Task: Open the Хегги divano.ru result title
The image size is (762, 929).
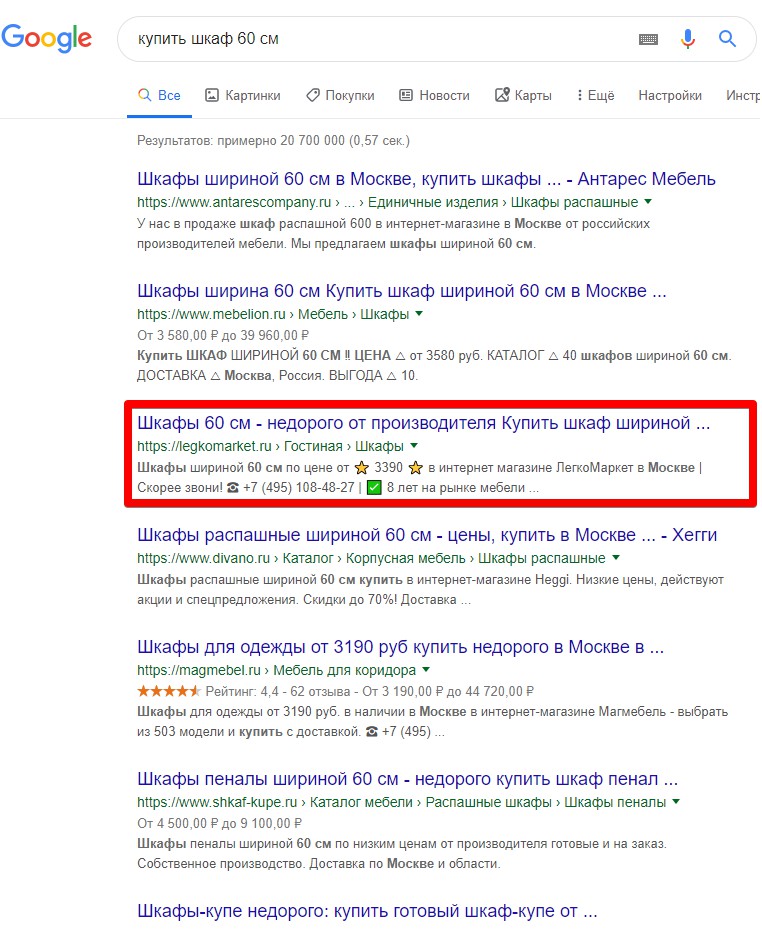Action: pyautogui.click(x=427, y=535)
